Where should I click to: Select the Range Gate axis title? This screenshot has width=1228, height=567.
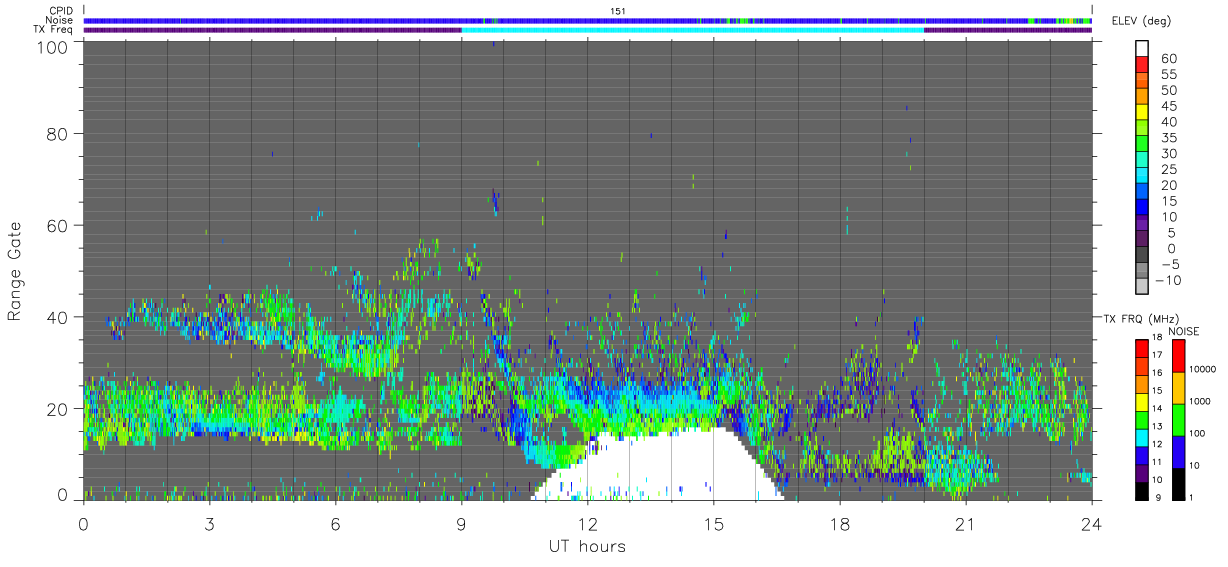pos(15,271)
